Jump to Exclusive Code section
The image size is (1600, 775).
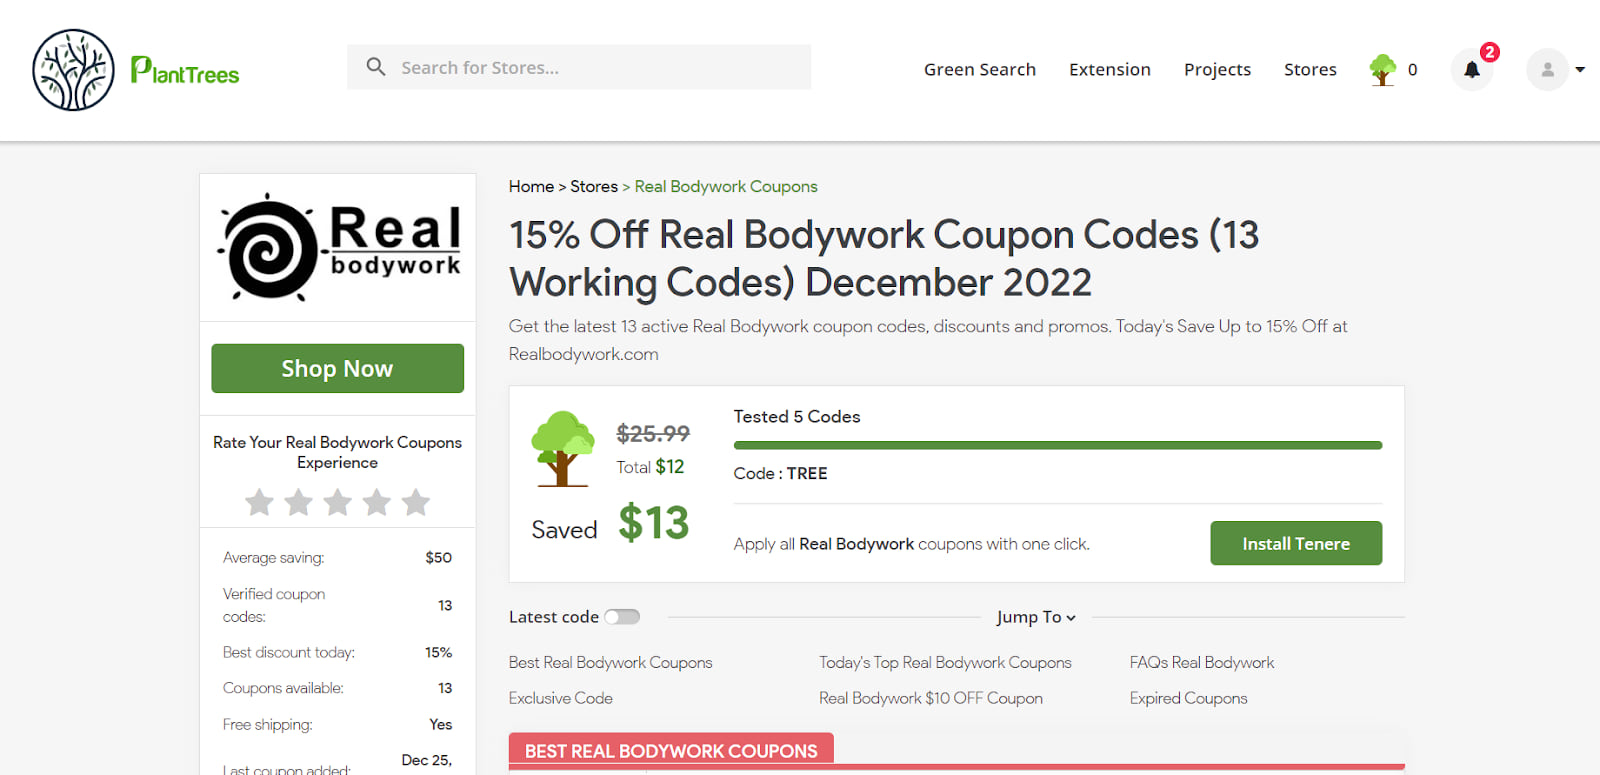pos(561,698)
